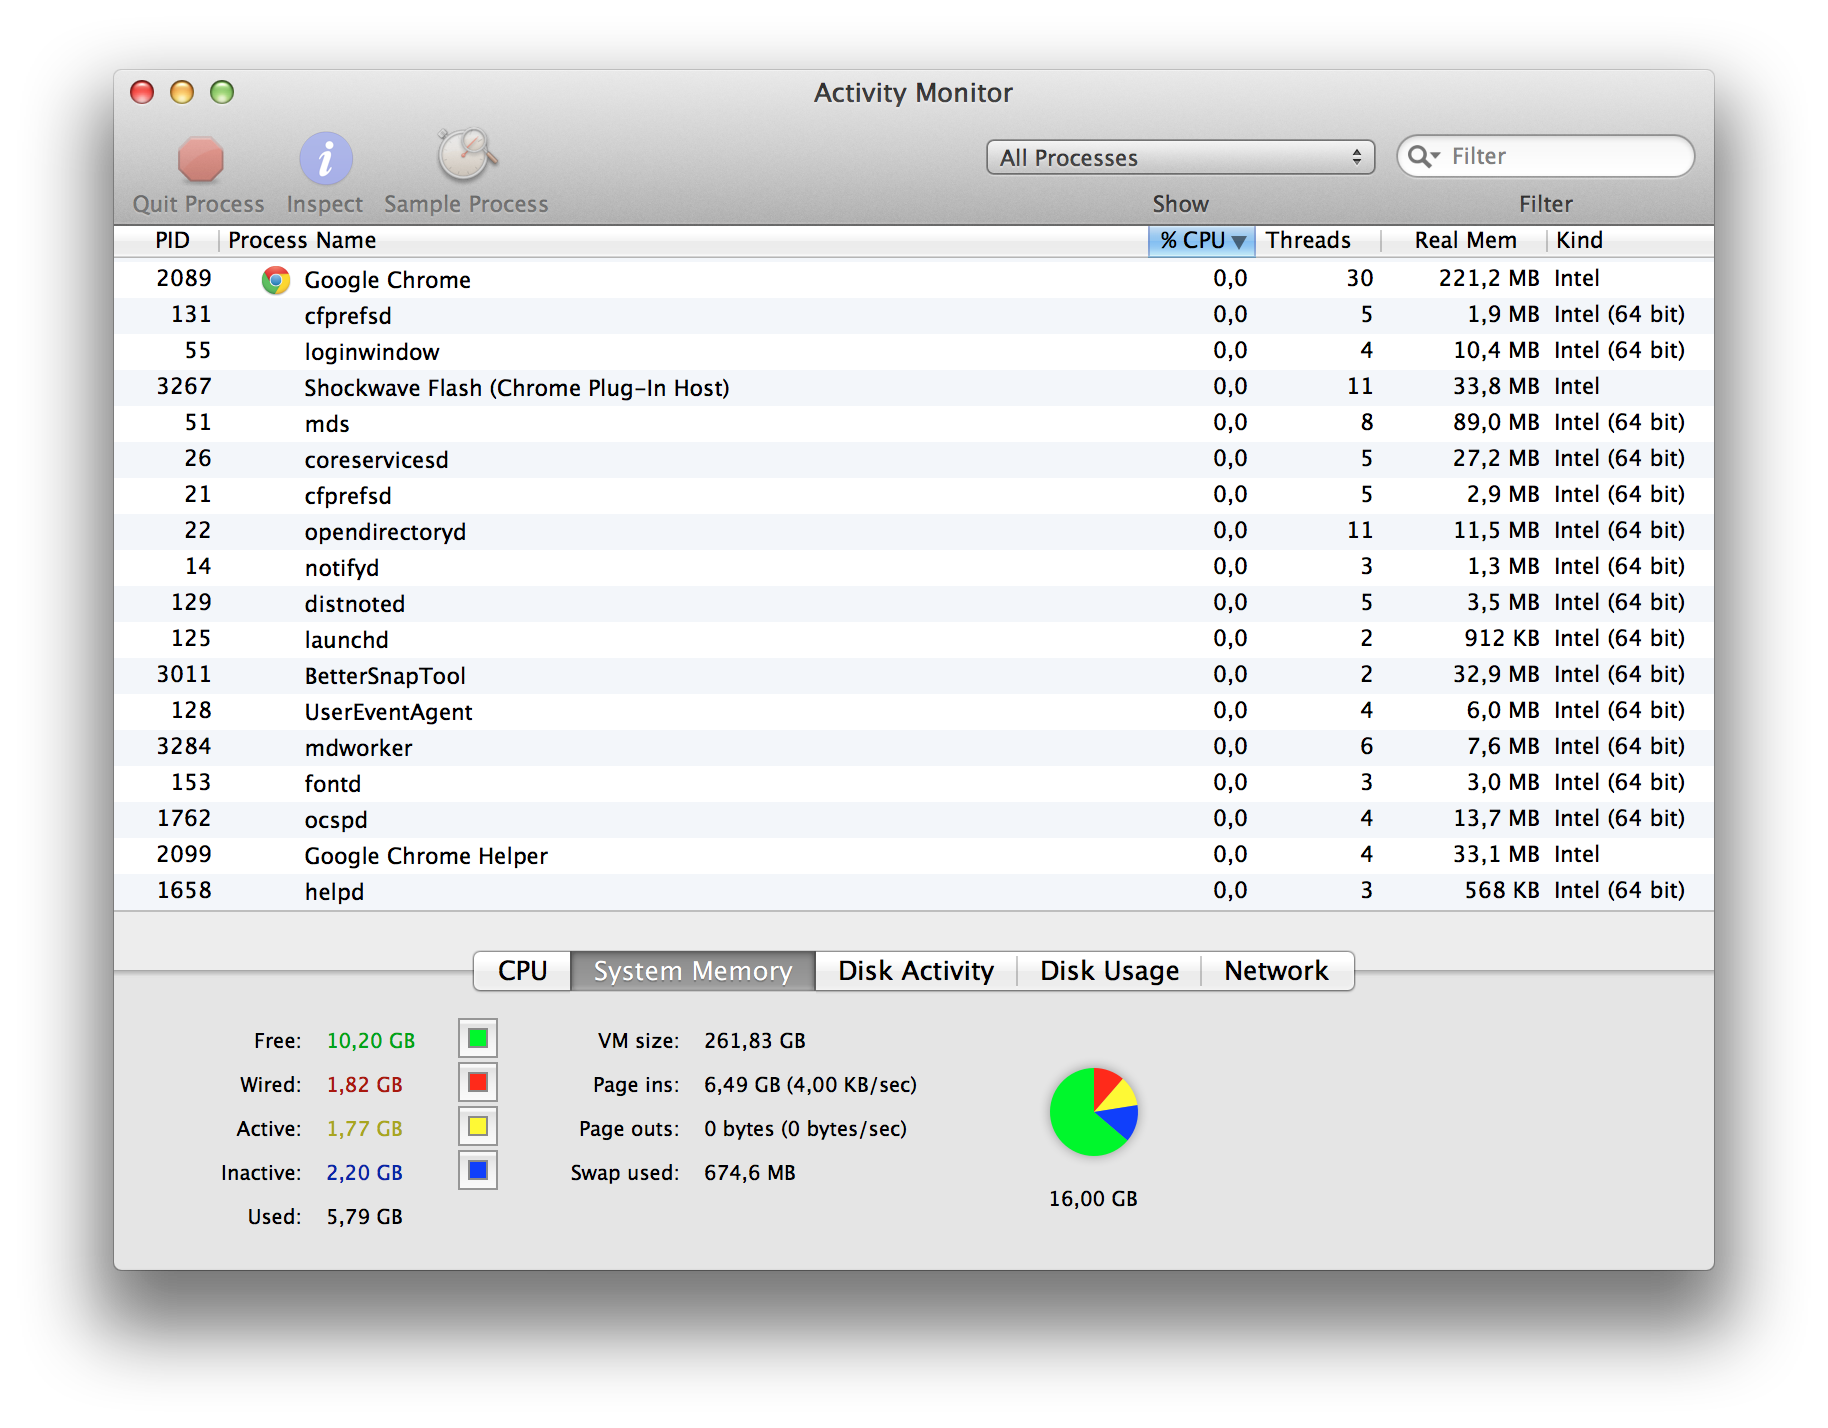Screen dimensions: 1828x1428
Task: Select the opendirectoryd process
Action: pos(914,532)
